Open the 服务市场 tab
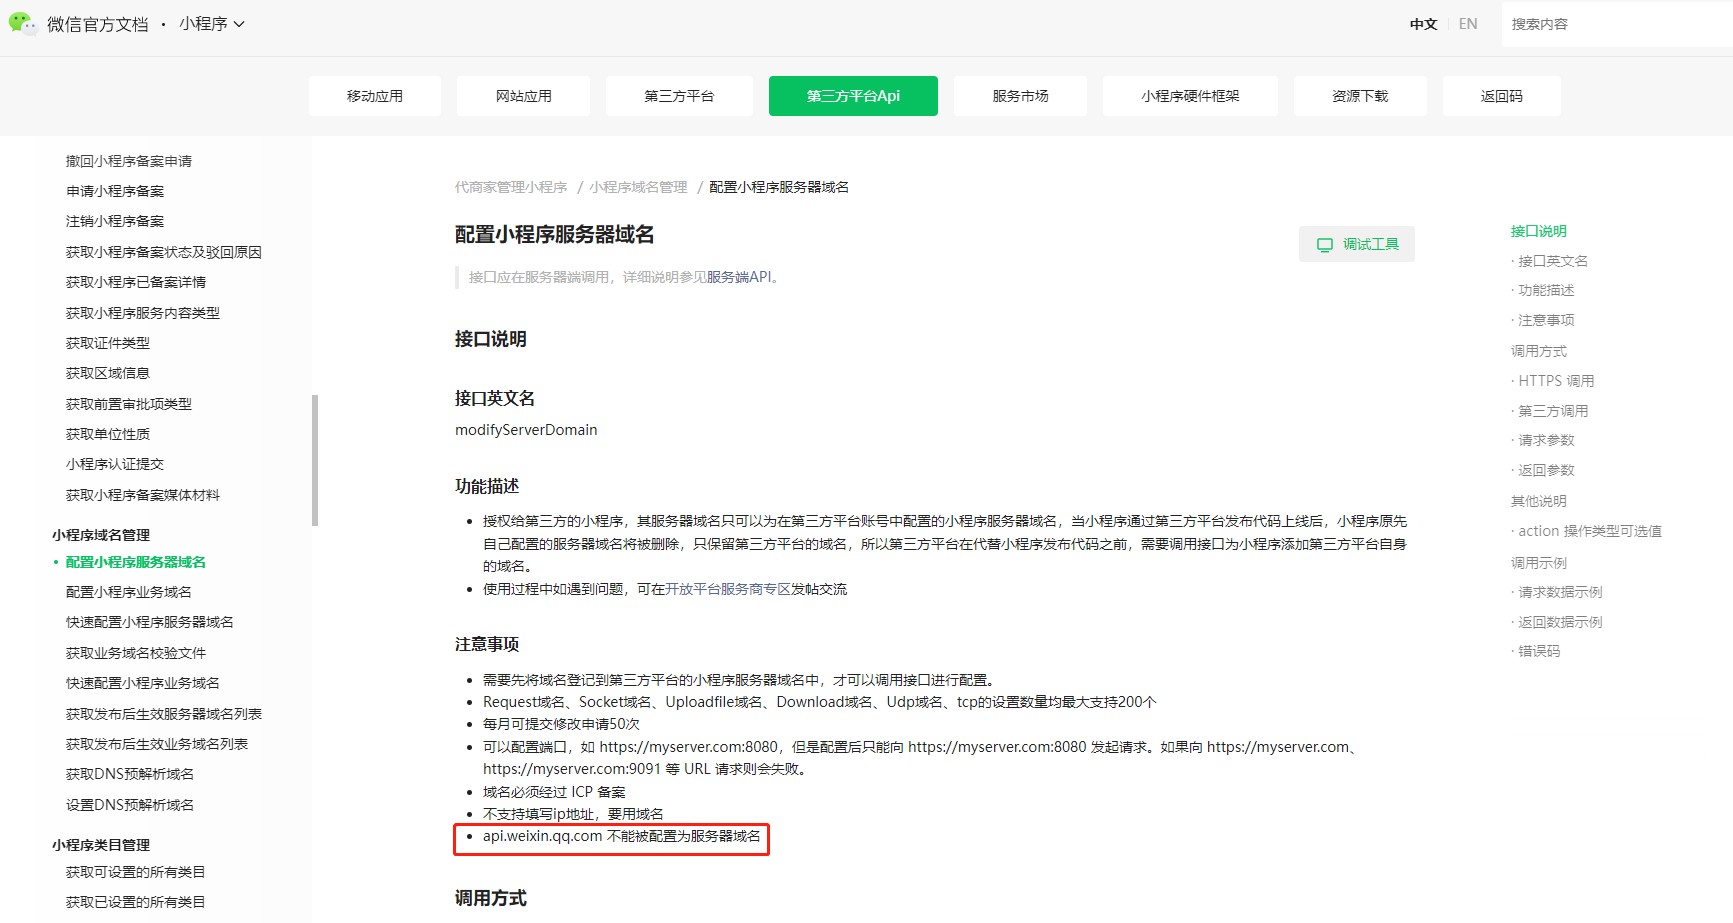The image size is (1733, 923). pos(1020,96)
